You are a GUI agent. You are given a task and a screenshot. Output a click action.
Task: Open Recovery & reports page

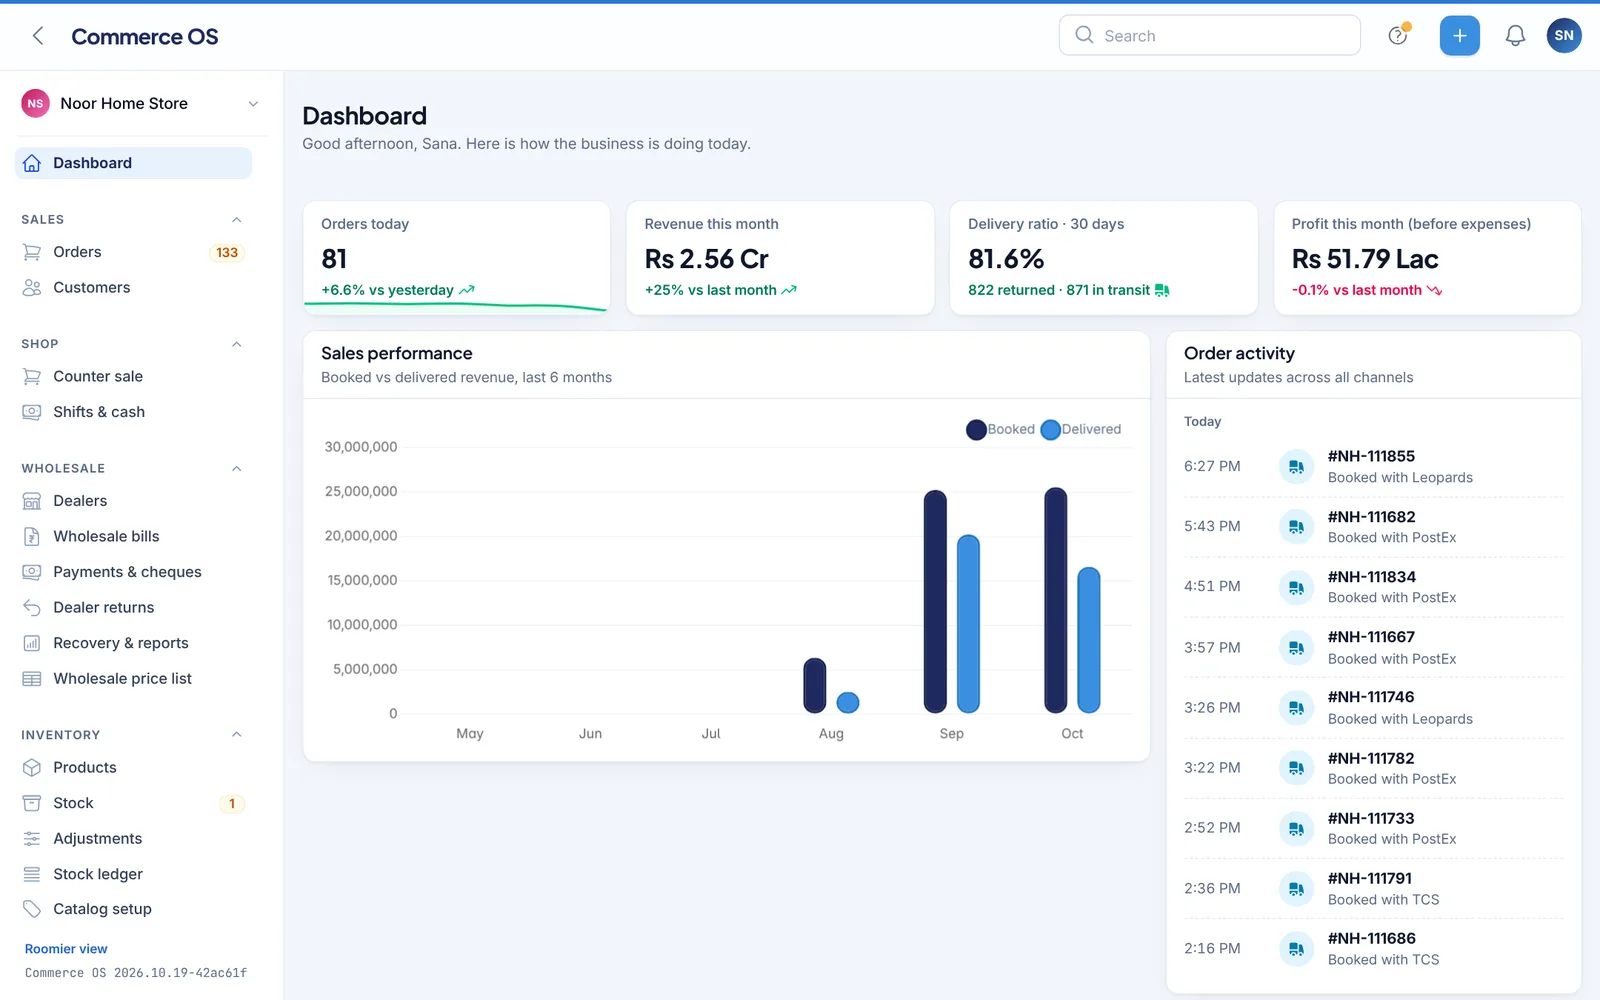133,643
